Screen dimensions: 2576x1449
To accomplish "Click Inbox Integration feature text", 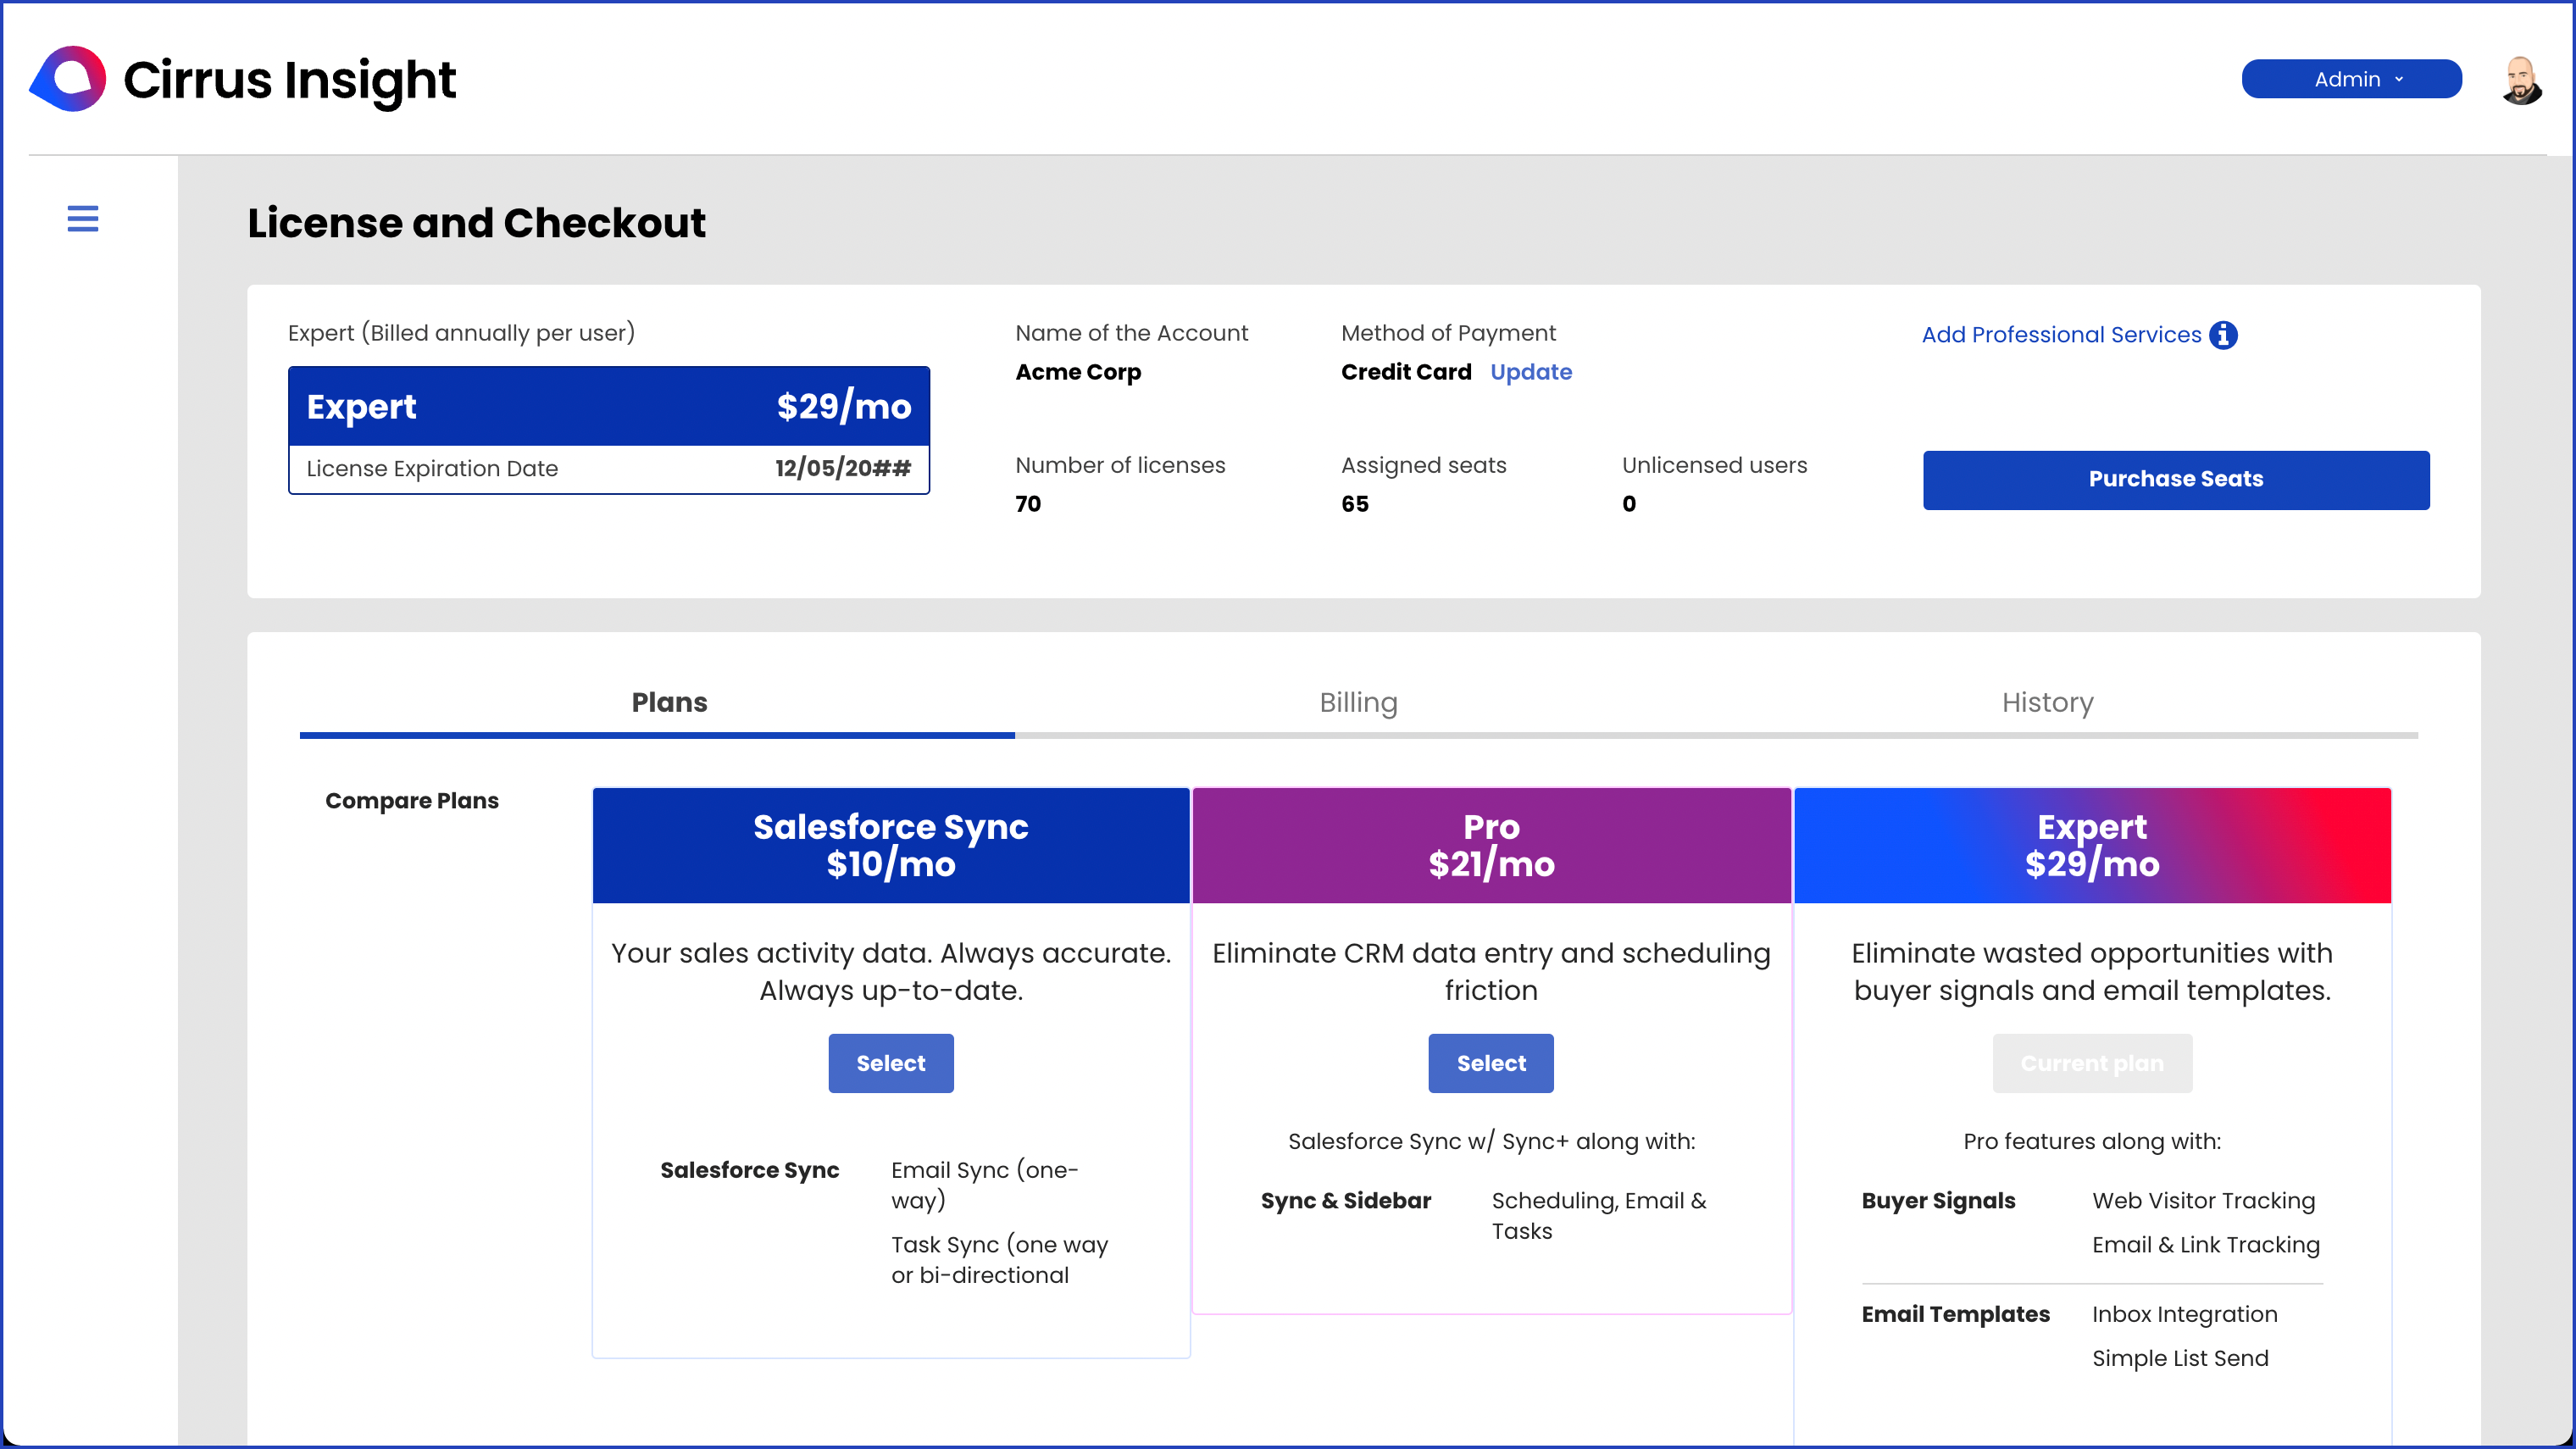I will [2184, 1315].
